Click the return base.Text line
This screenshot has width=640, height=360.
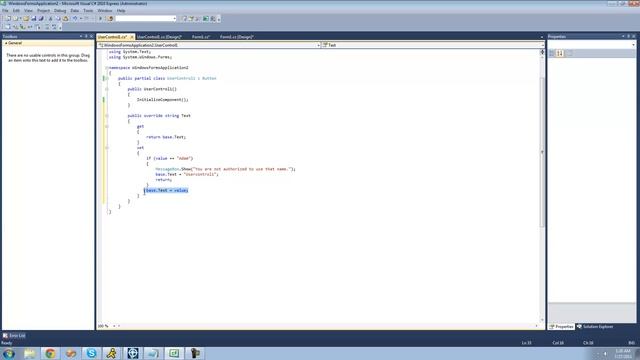166,137
